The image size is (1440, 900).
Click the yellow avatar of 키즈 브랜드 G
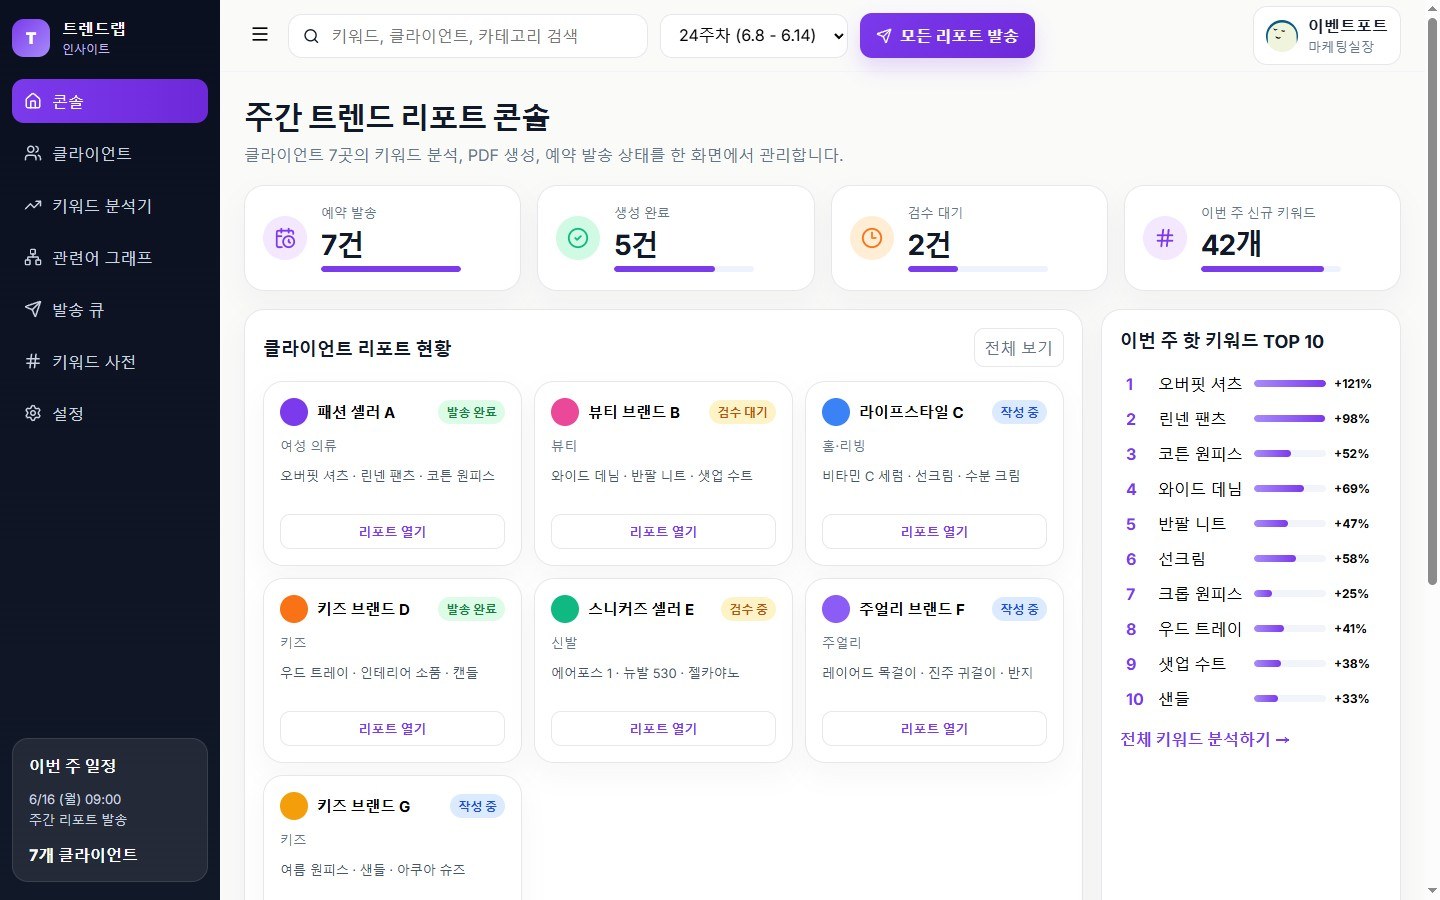click(x=294, y=806)
